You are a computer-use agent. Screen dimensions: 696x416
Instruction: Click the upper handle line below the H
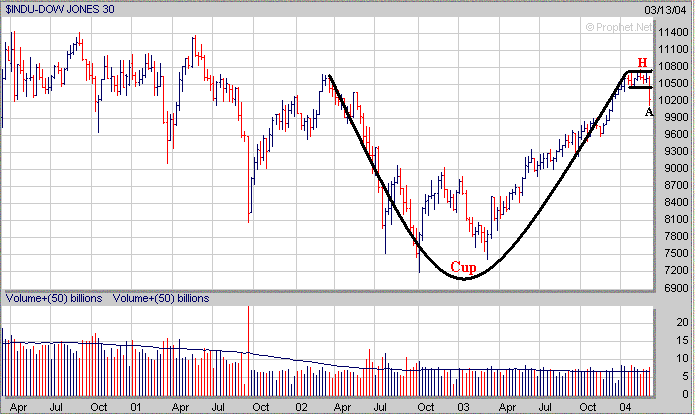tap(639, 71)
